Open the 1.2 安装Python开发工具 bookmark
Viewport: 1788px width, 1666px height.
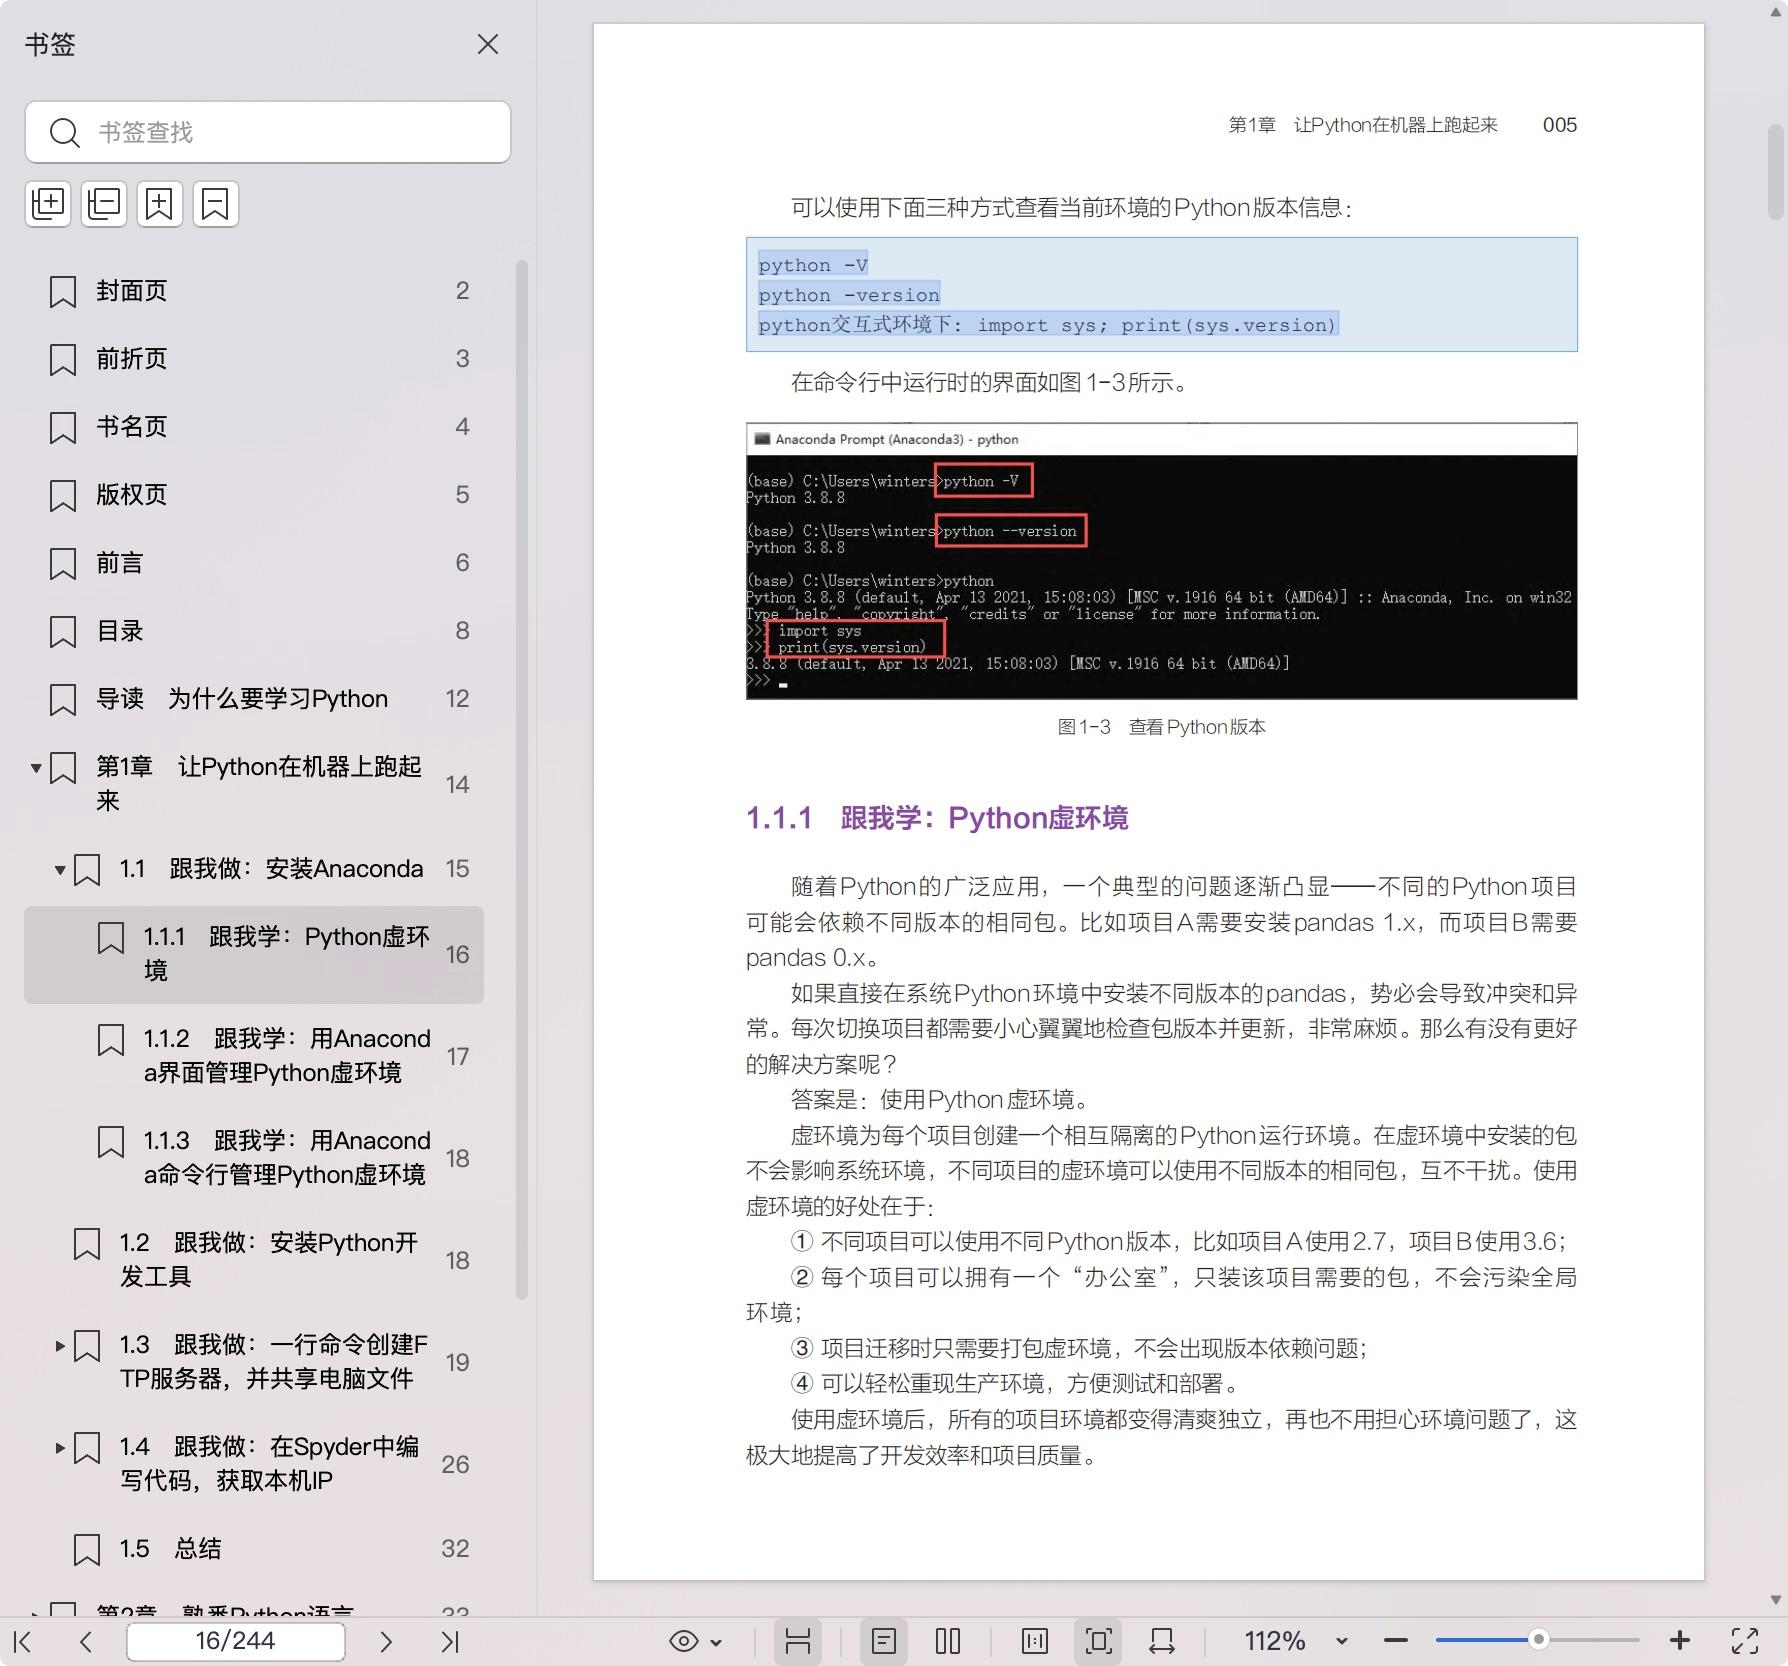[x=254, y=1261]
